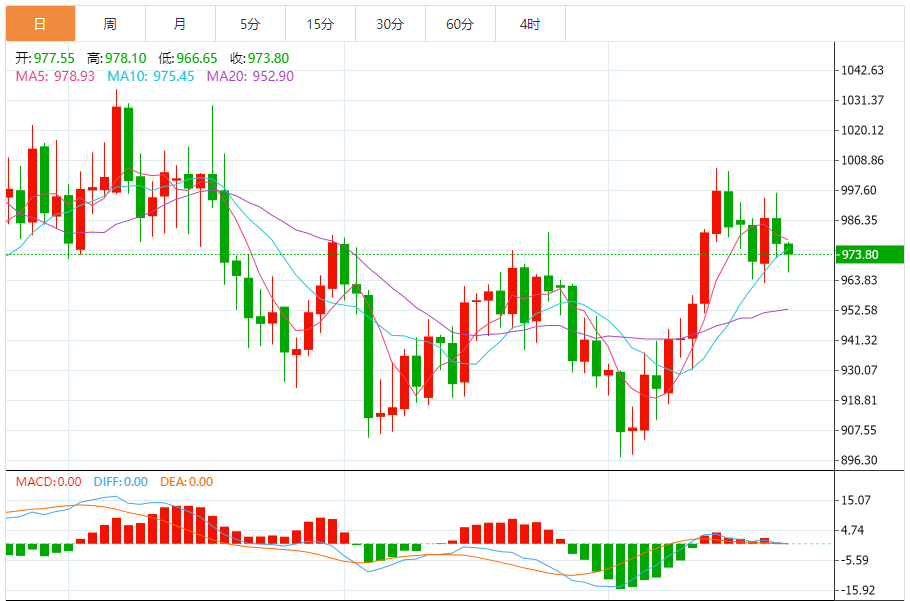Click the 15.07 MACD axis label
The width and height of the screenshot is (910, 601).
(x=857, y=500)
